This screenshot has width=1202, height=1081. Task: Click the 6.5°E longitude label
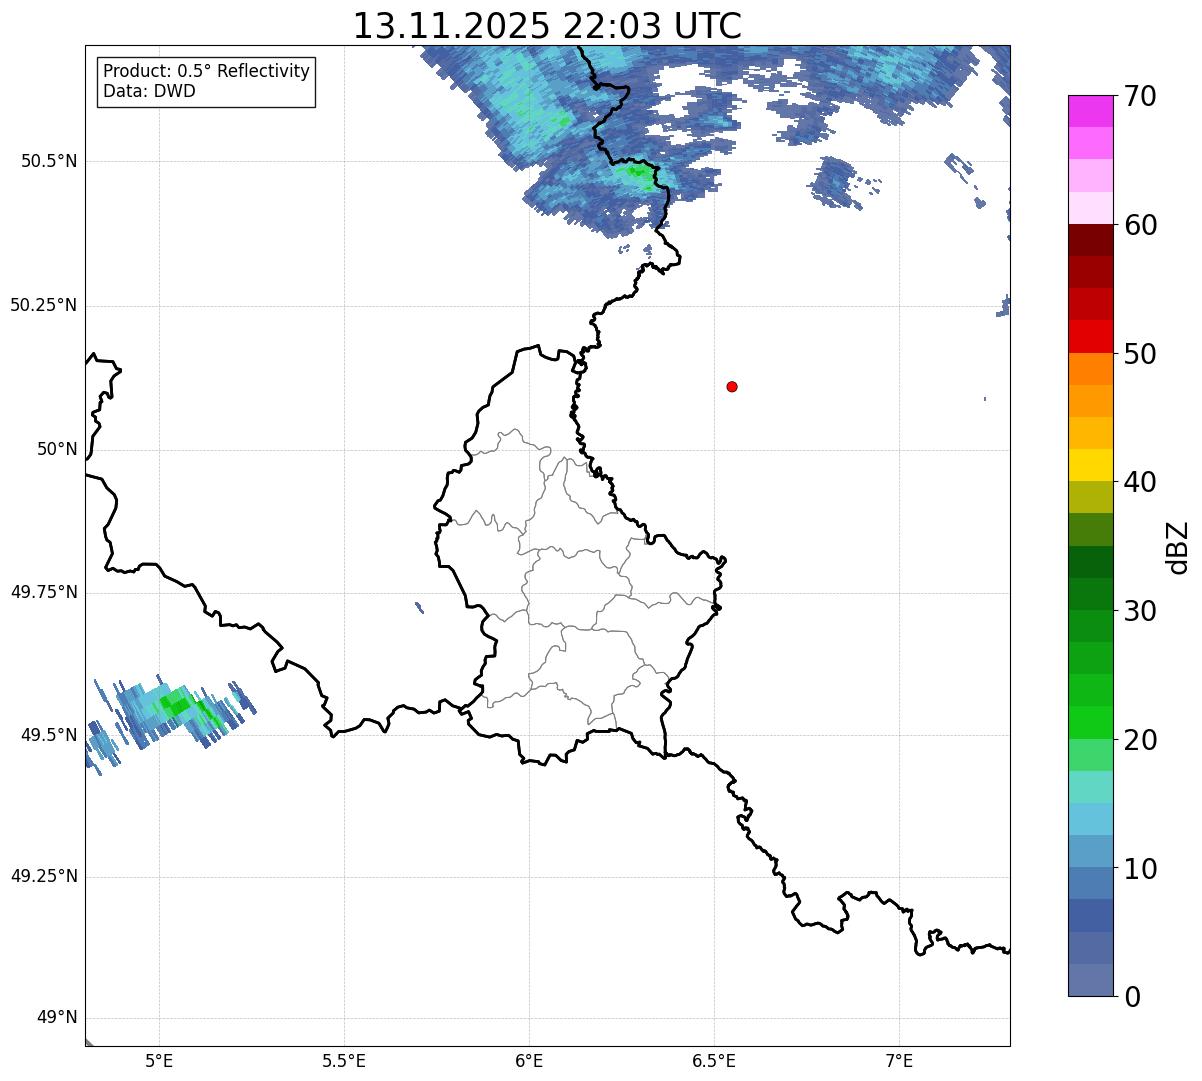[714, 1060]
